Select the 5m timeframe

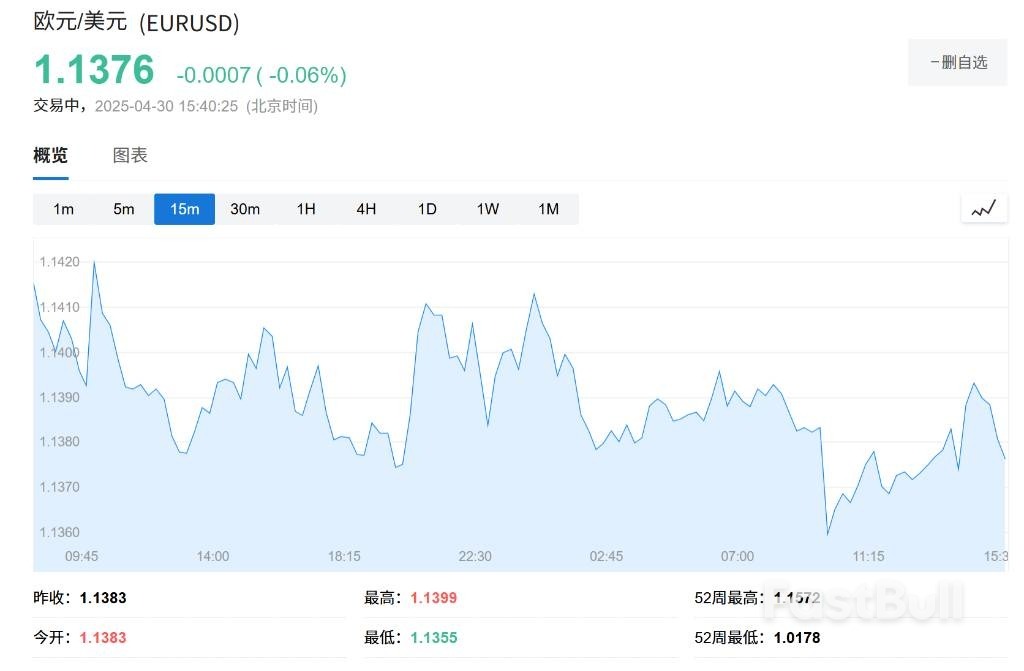coord(123,209)
